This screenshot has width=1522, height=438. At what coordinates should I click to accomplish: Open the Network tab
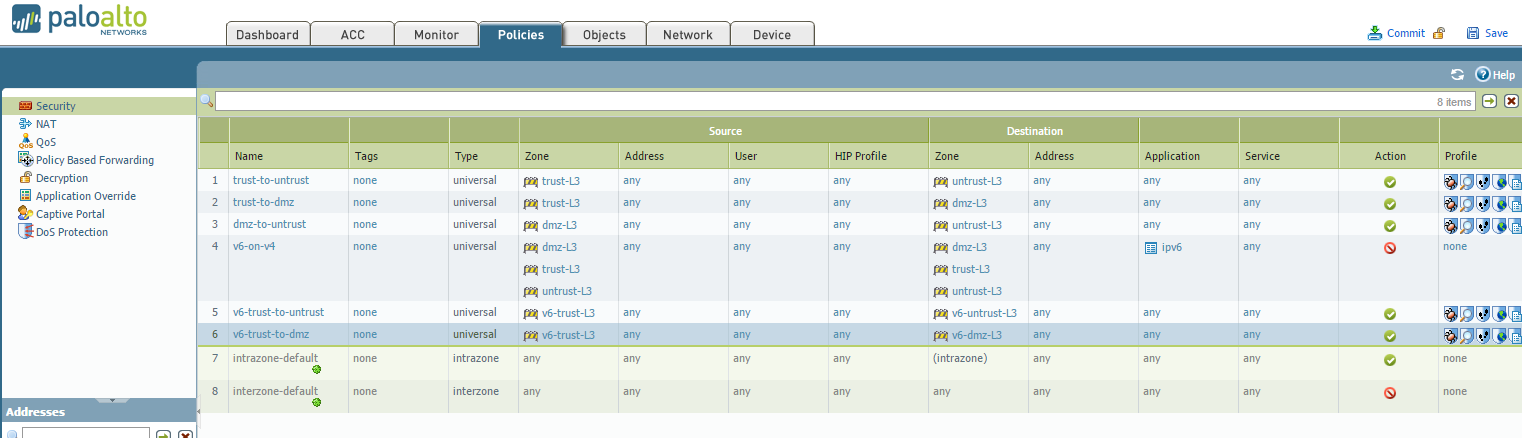click(688, 34)
